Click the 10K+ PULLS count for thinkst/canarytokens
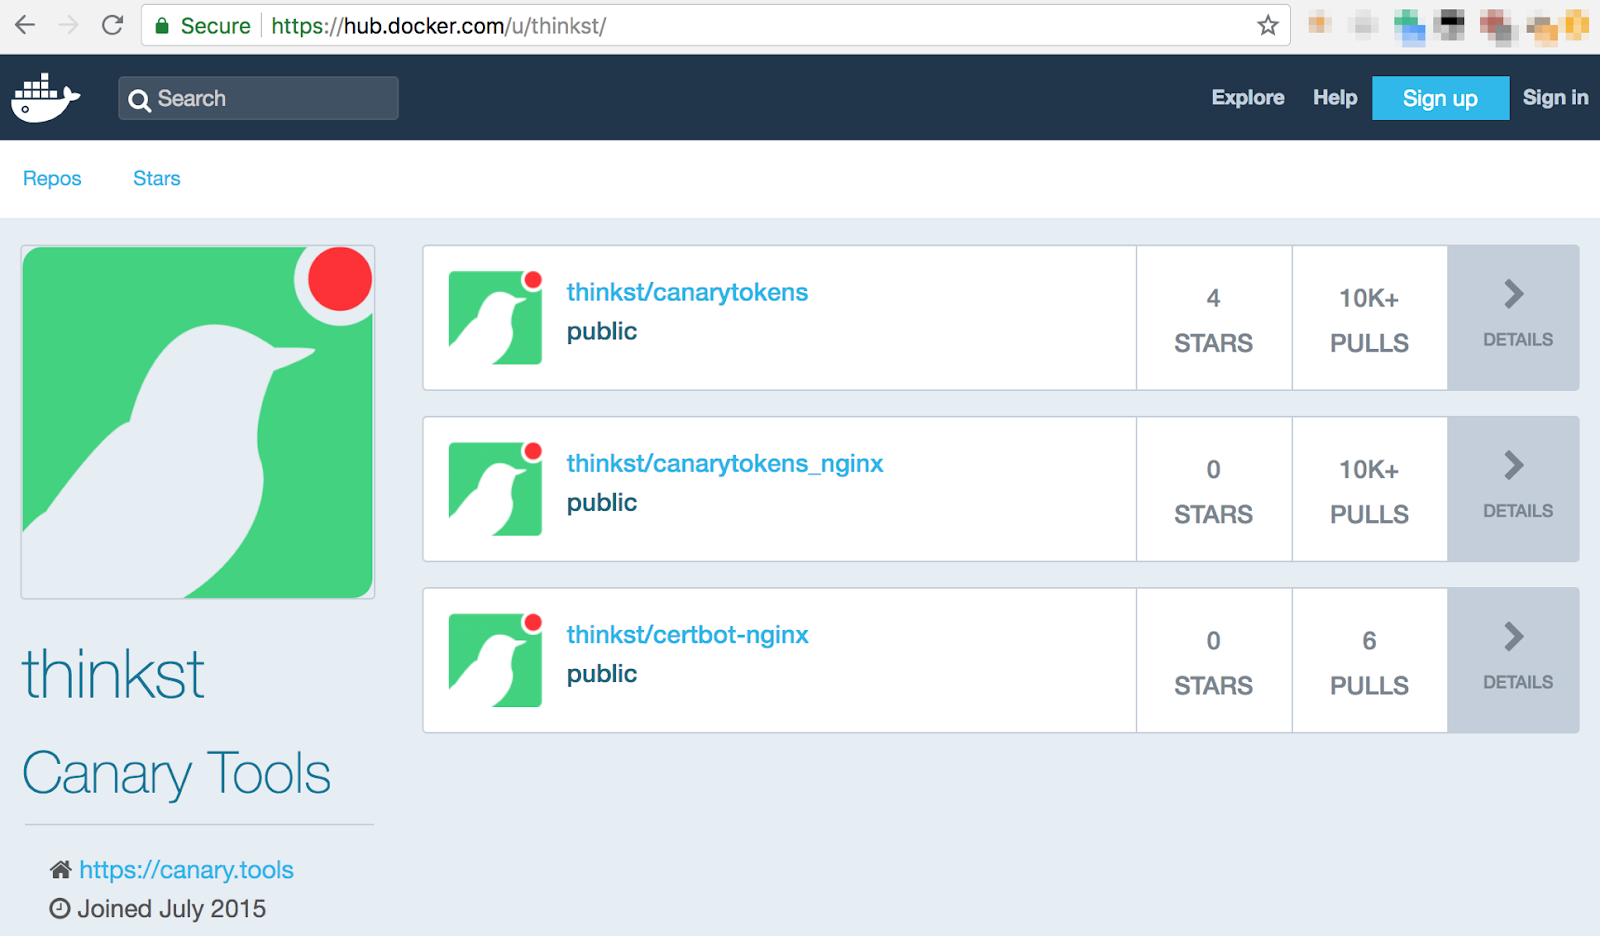 click(1369, 319)
